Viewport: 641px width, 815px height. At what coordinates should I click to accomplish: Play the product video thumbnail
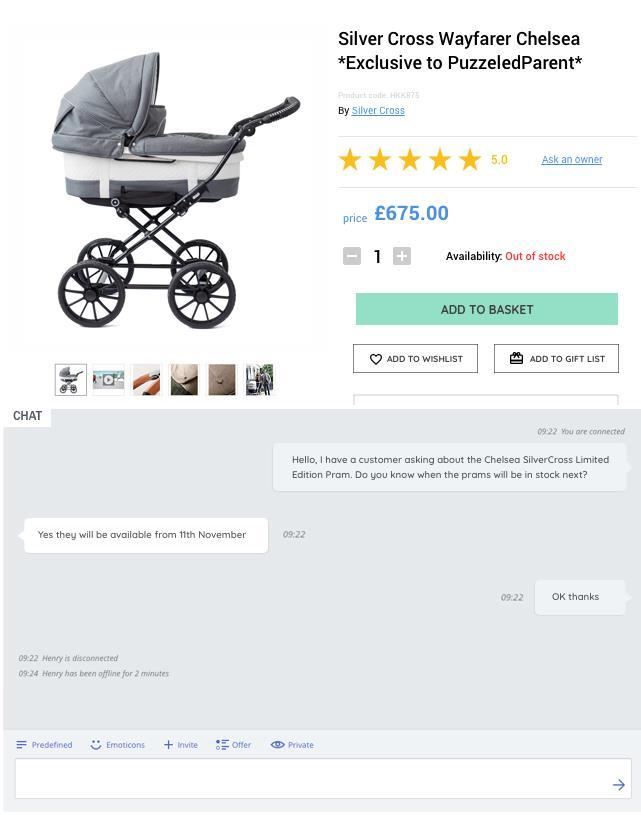109,380
